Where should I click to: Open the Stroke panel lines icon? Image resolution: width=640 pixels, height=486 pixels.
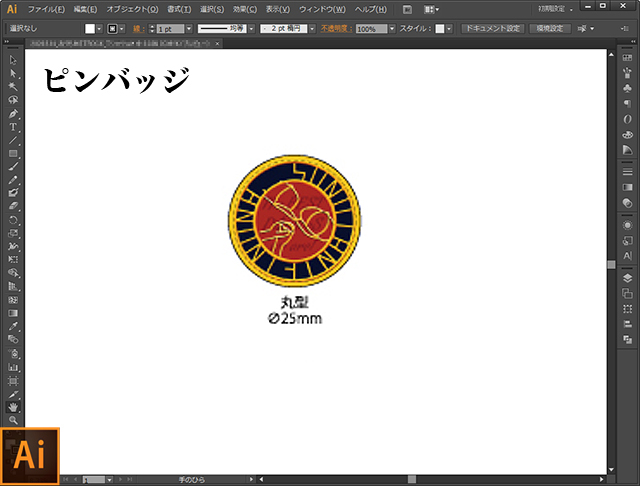(627, 172)
